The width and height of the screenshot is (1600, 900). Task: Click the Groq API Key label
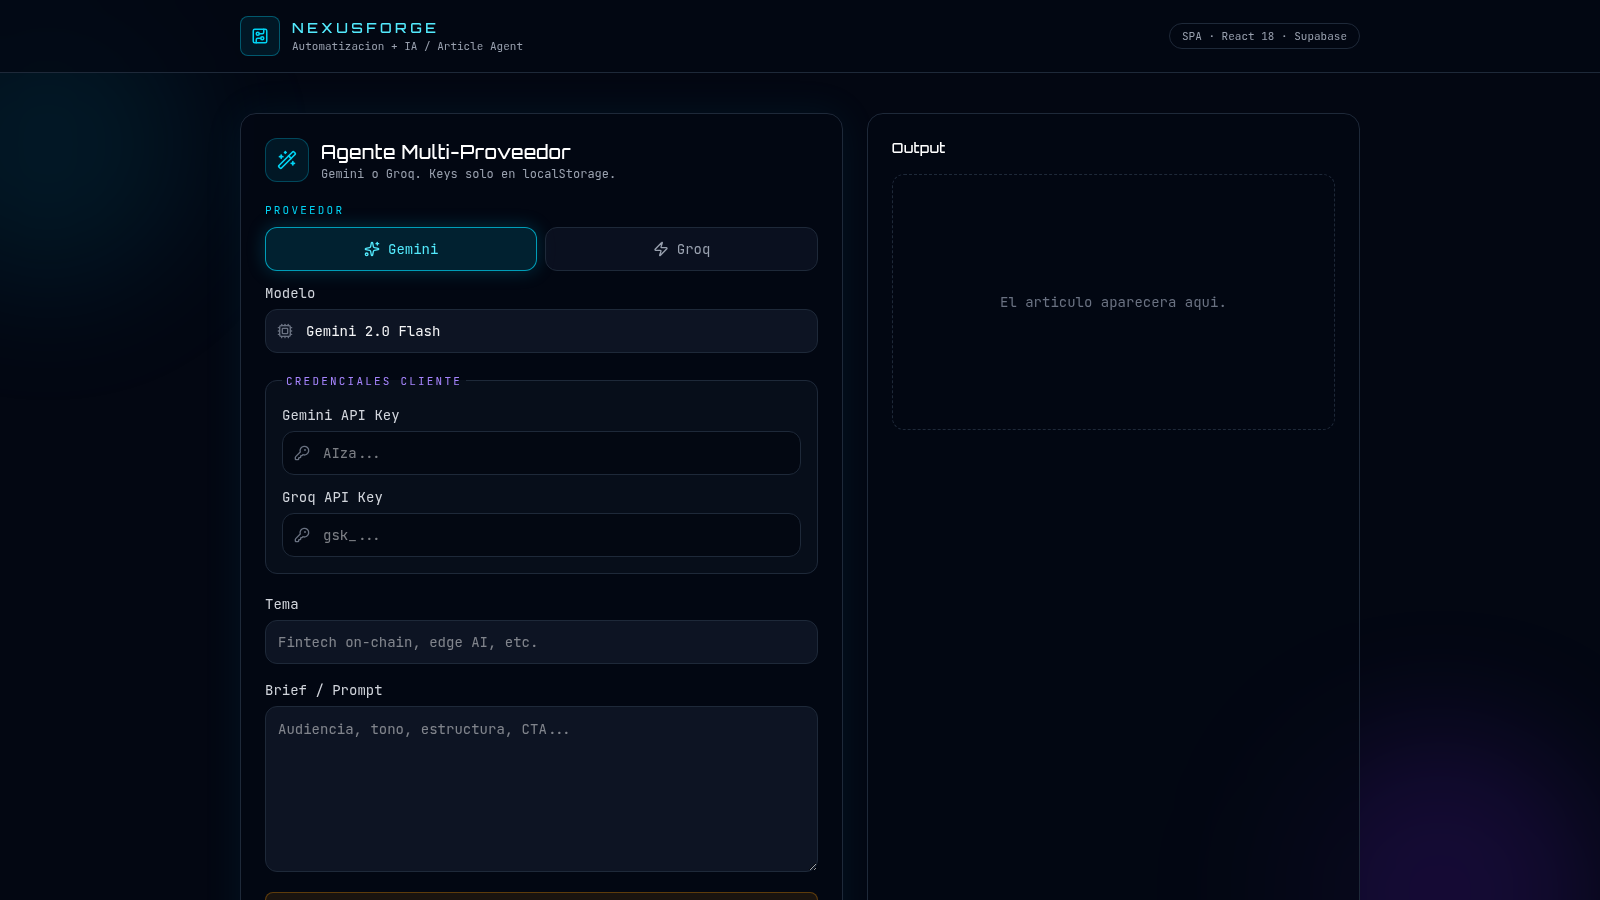tap(332, 497)
